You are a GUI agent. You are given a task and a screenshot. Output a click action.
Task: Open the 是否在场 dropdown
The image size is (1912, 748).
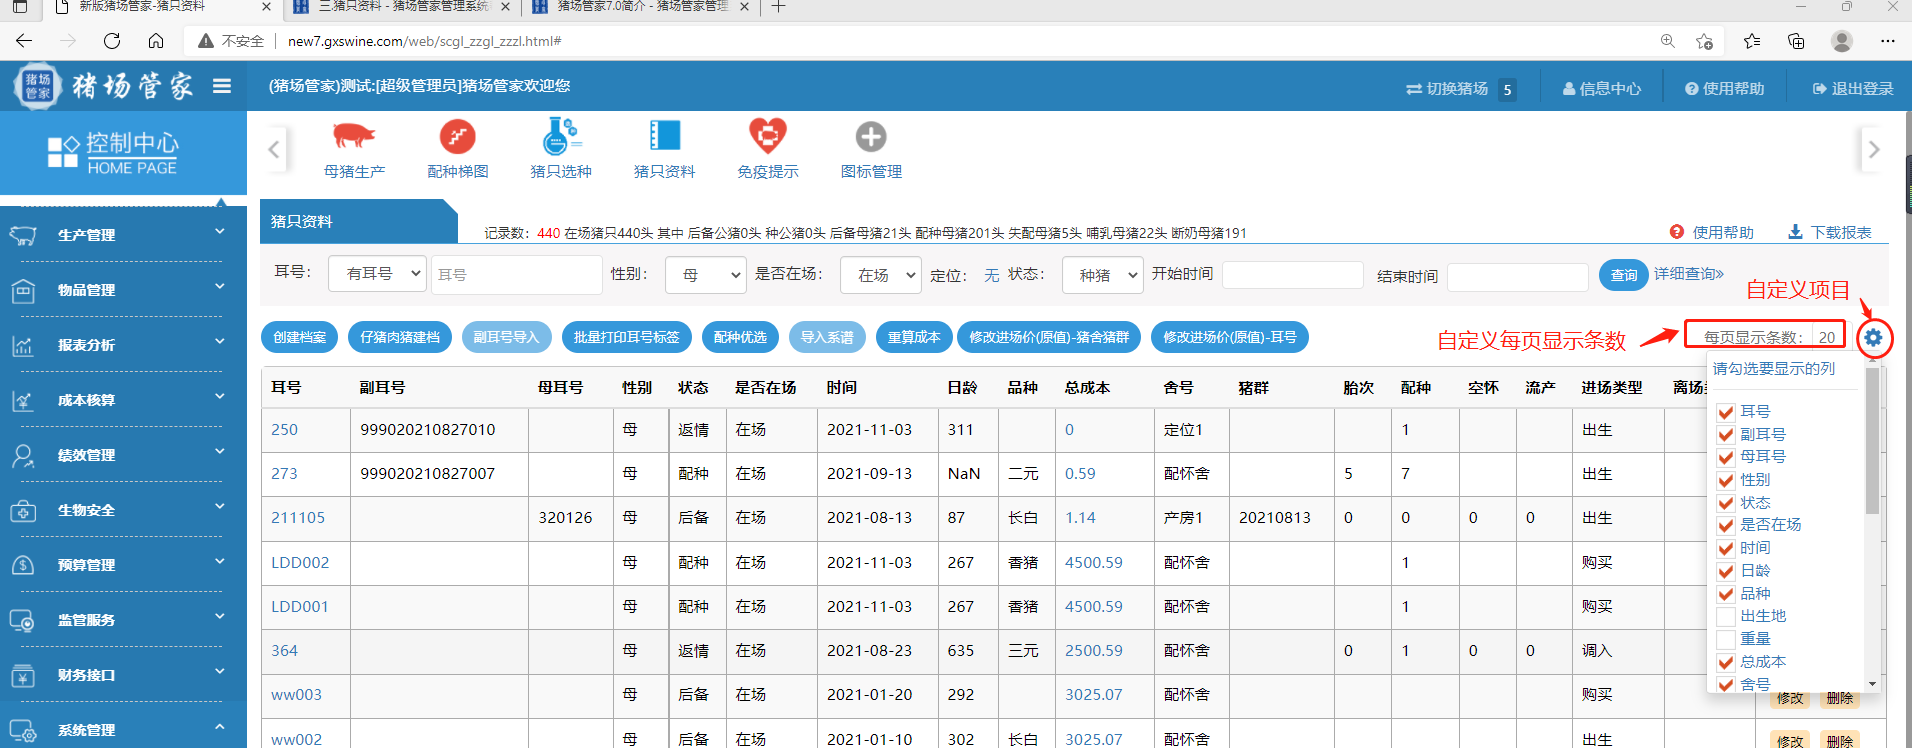881,275
